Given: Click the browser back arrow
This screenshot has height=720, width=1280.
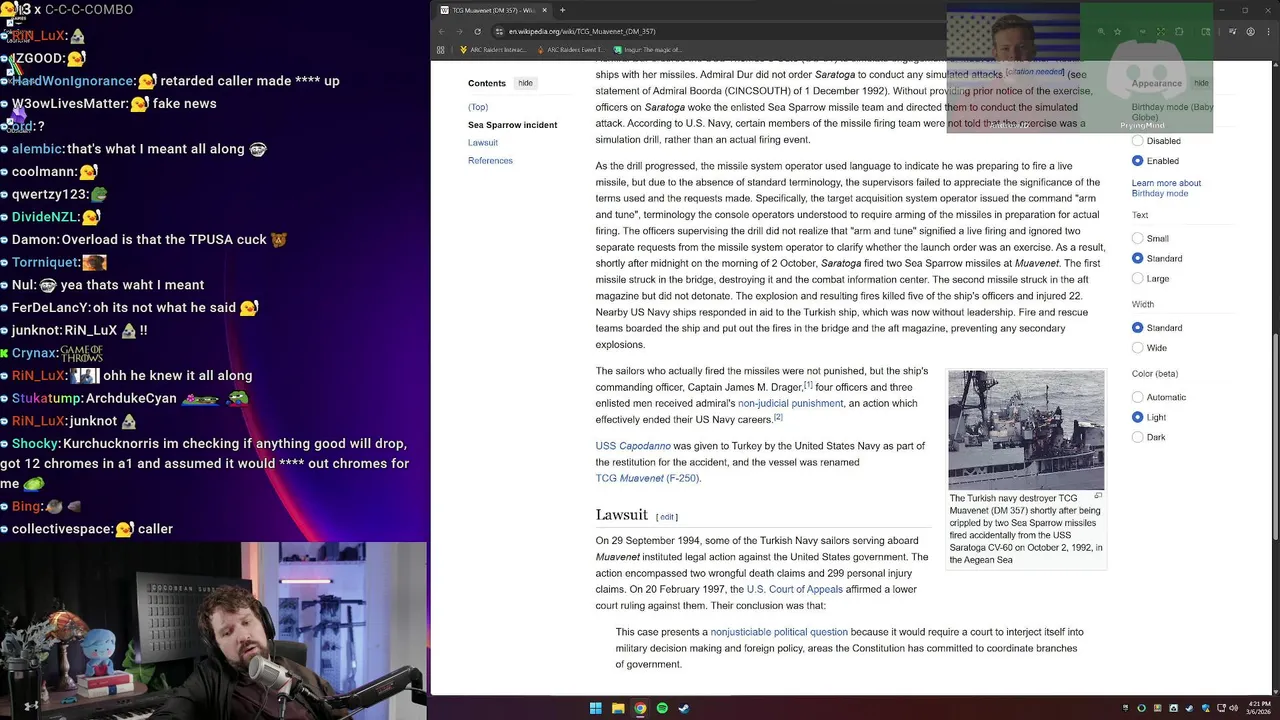Looking at the screenshot, I should pos(441,31).
